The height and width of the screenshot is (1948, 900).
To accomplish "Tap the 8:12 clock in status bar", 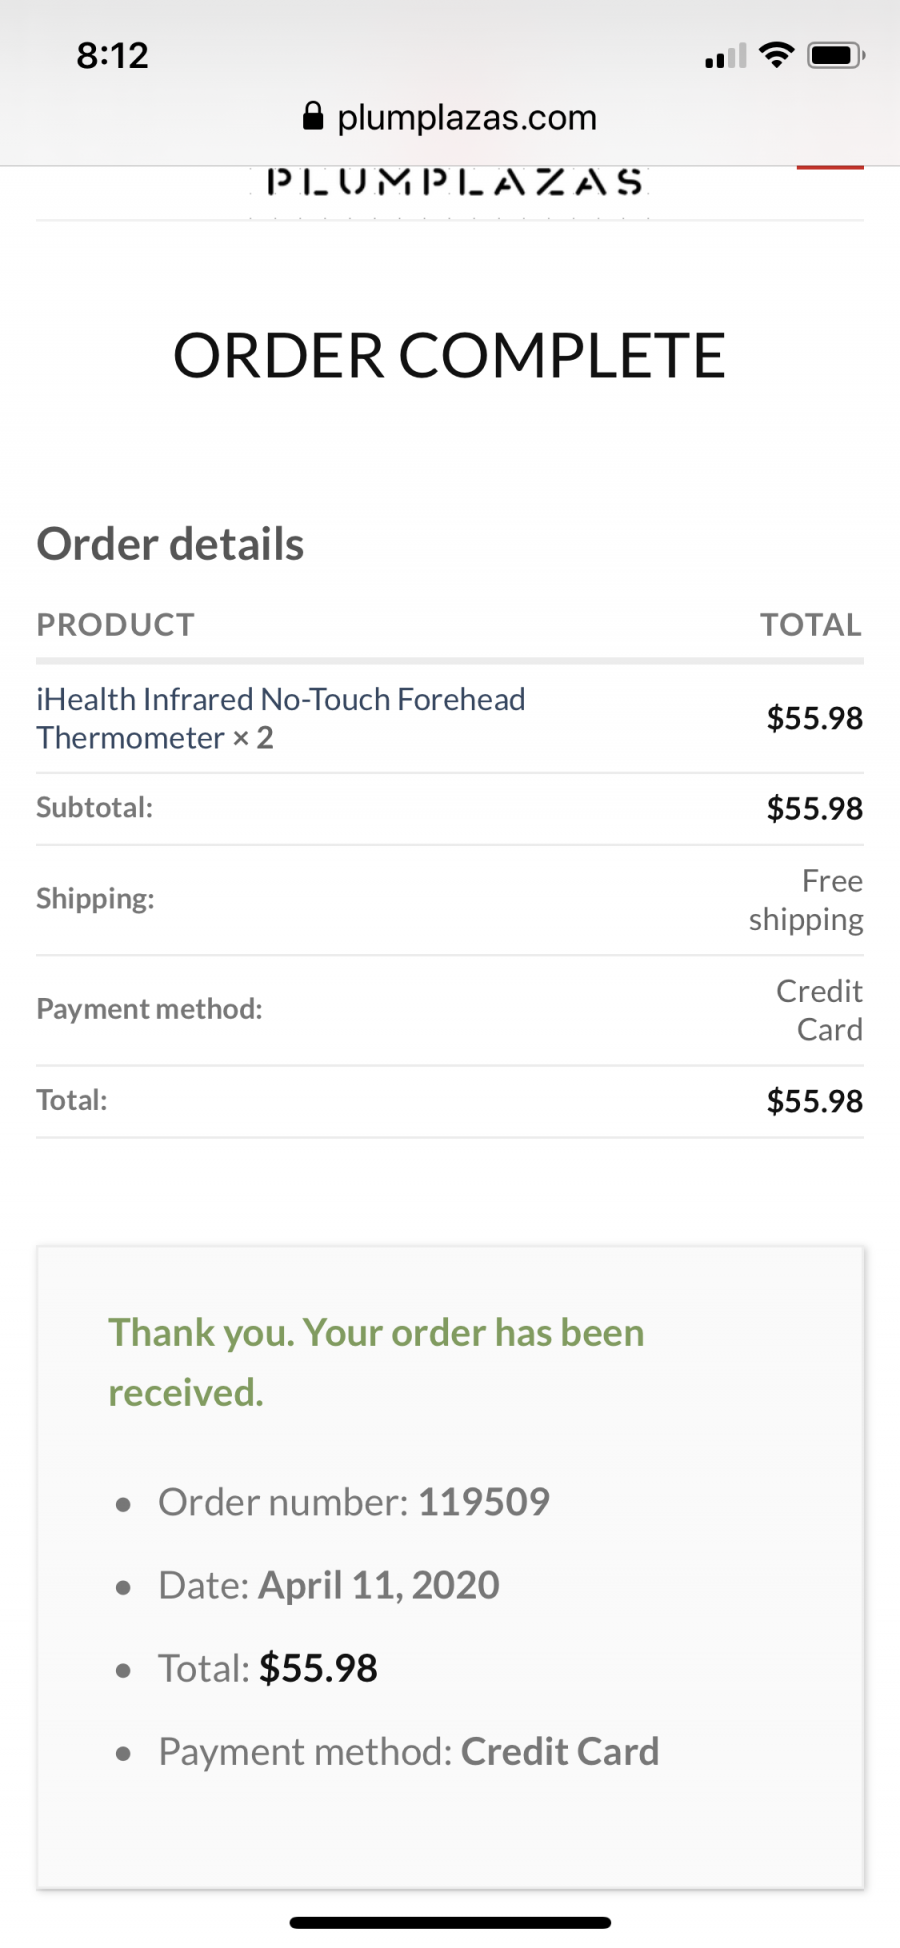I will (113, 55).
